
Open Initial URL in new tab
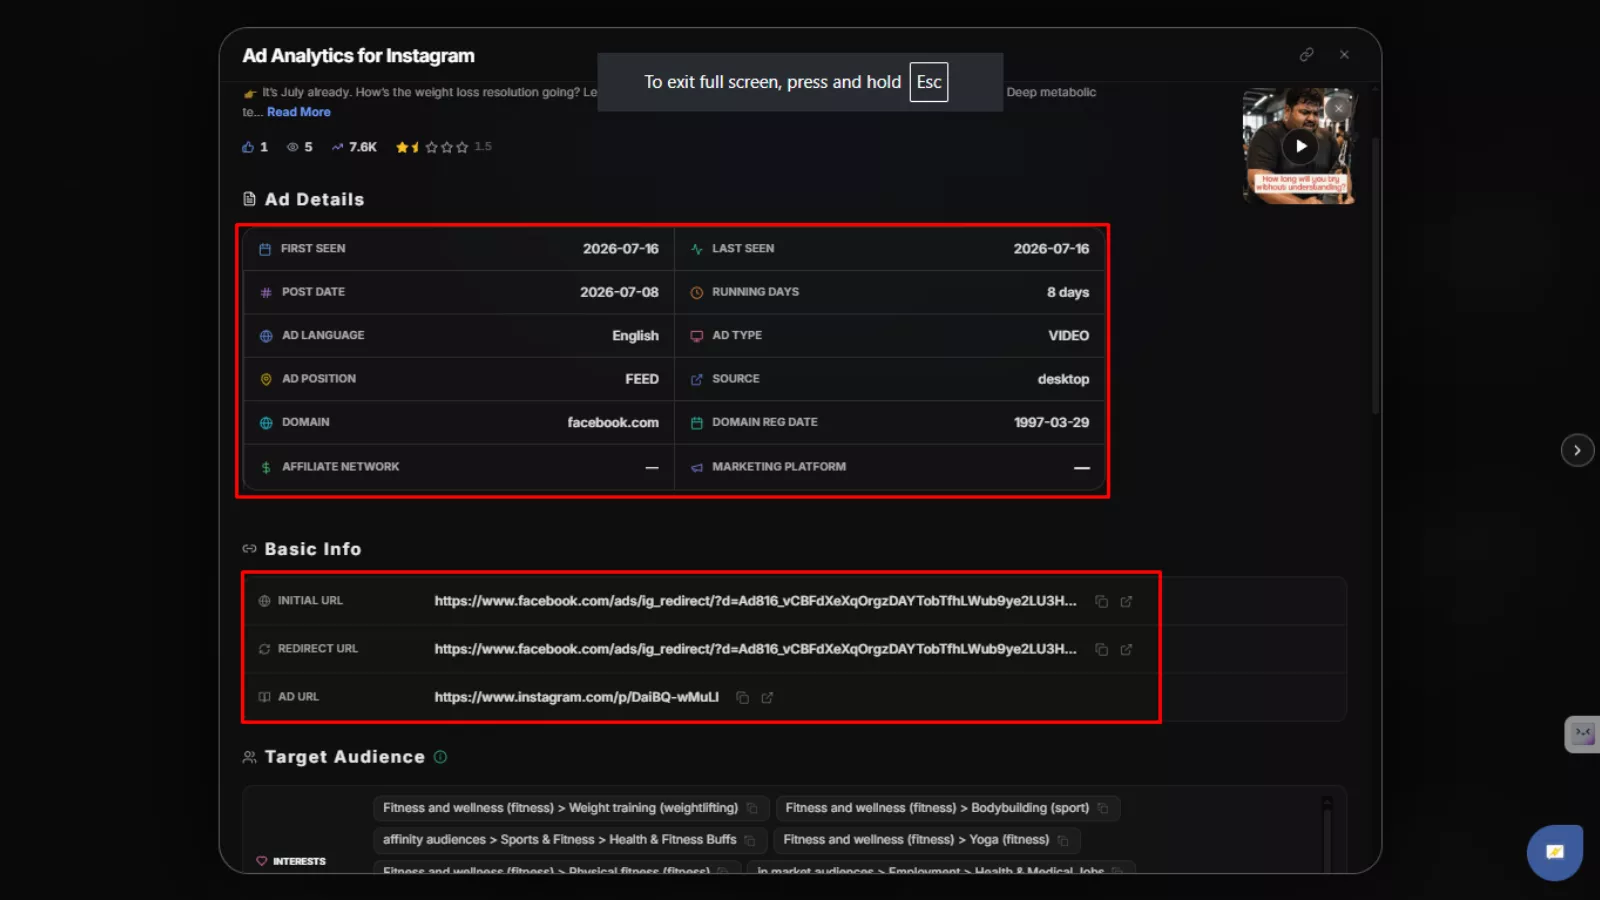point(1126,602)
